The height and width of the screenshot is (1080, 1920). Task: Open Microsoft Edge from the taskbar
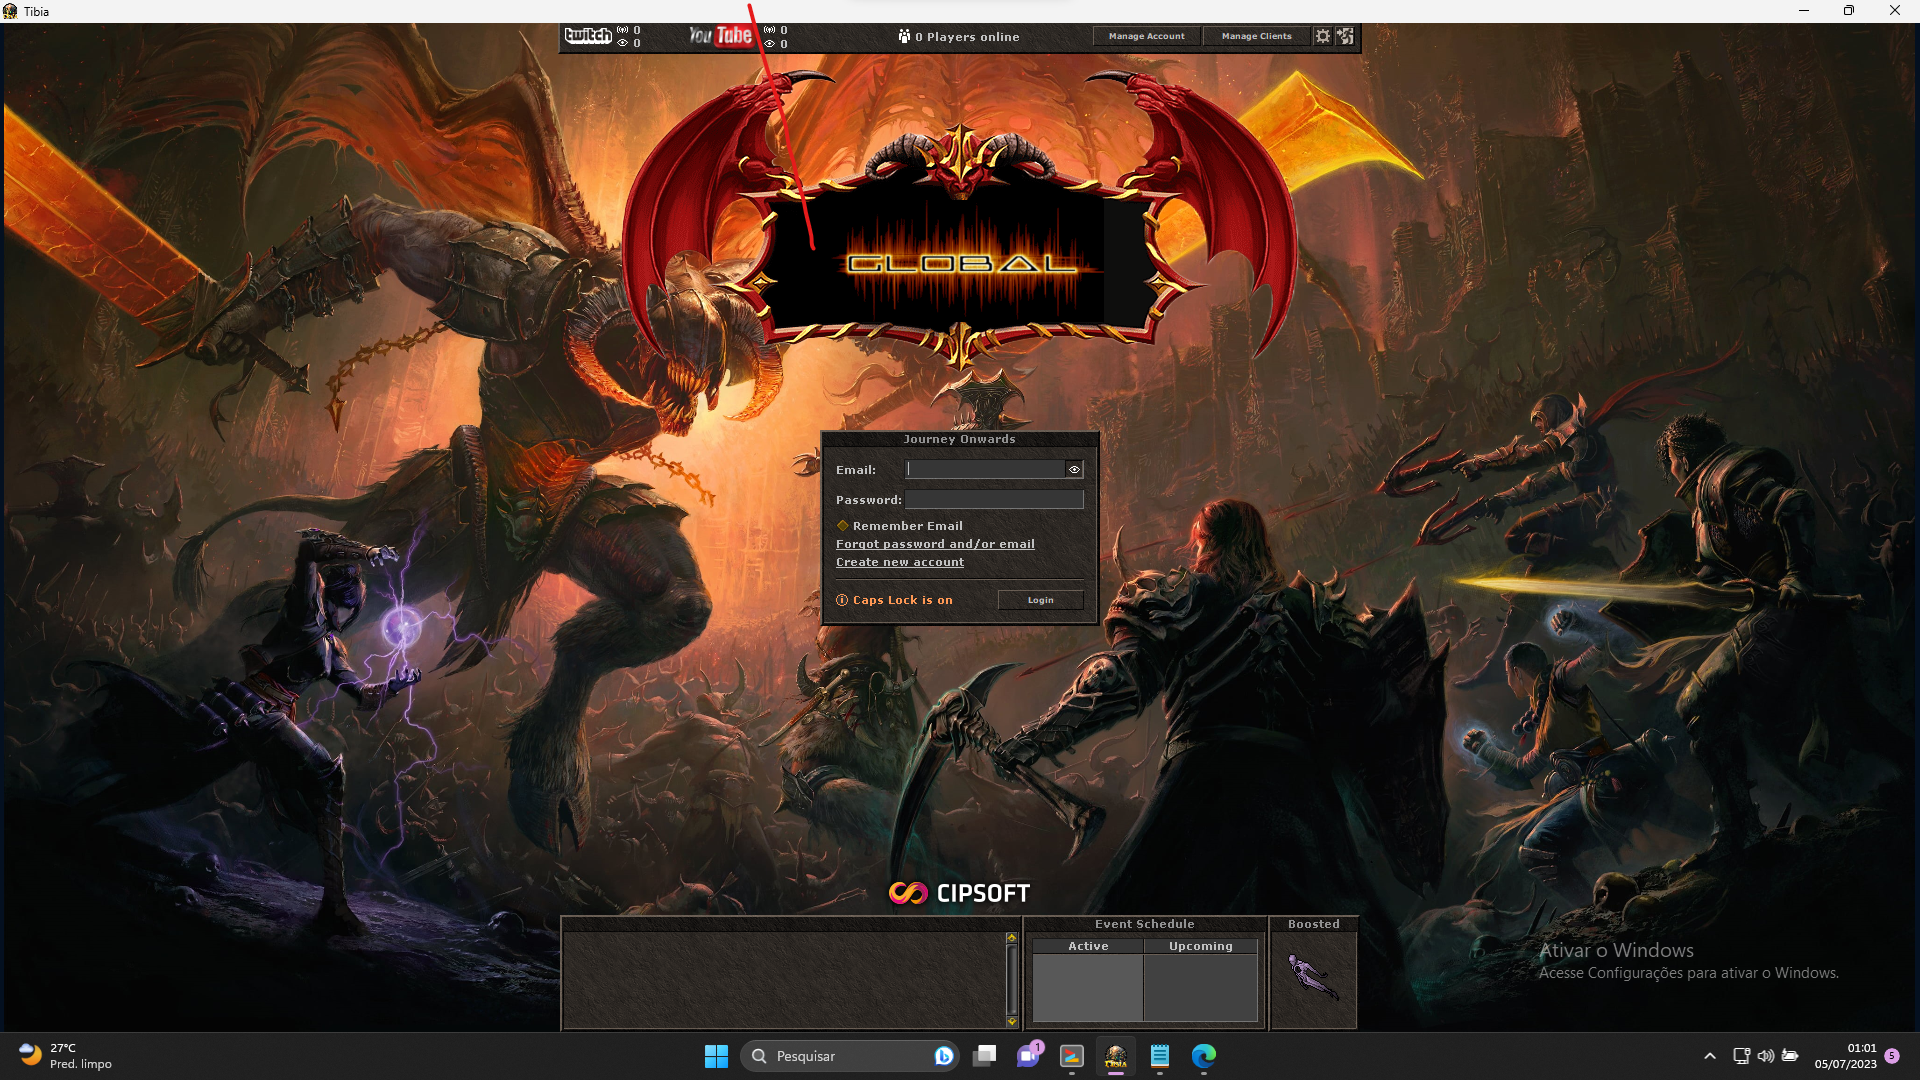pyautogui.click(x=1204, y=1056)
